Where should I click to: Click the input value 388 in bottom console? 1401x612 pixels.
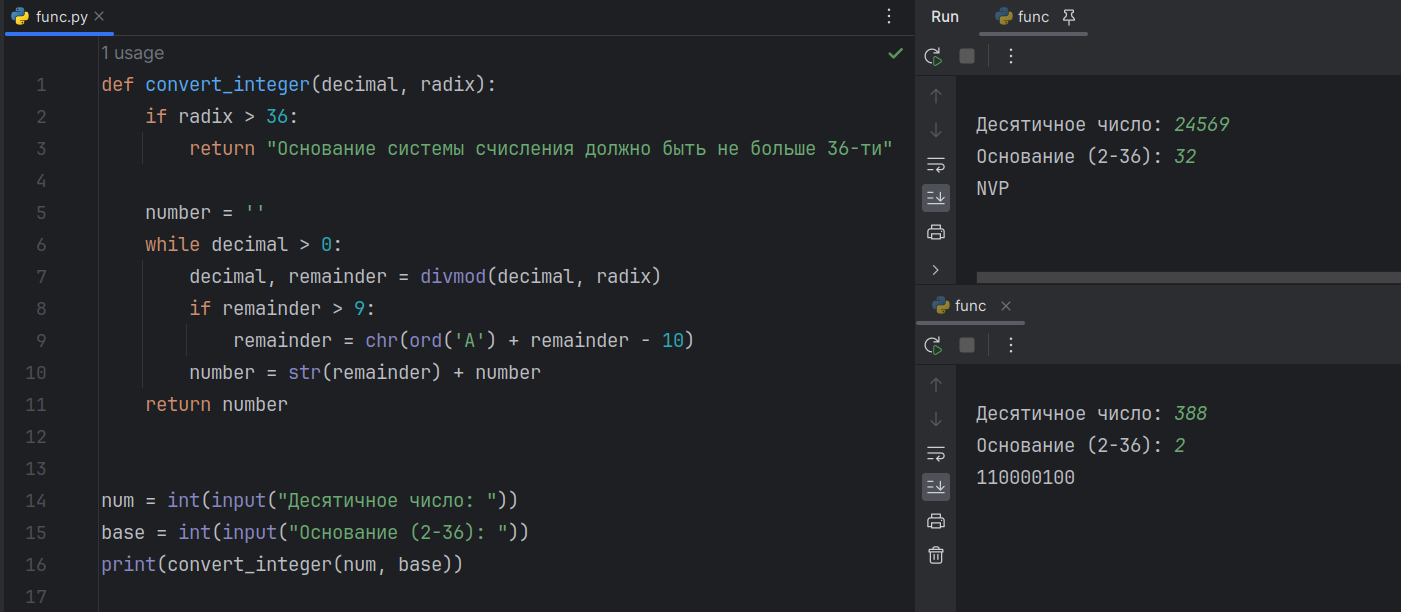pos(1191,414)
